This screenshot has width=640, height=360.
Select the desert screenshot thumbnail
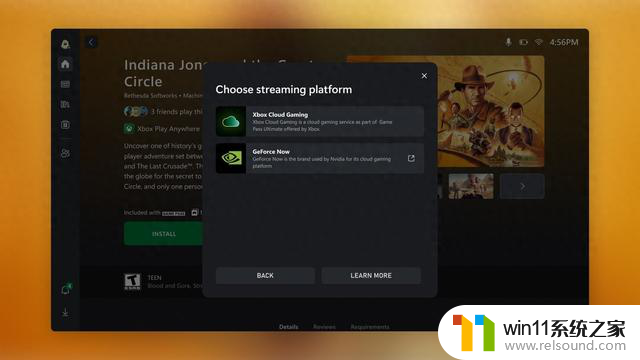pyautogui.click(x=471, y=186)
